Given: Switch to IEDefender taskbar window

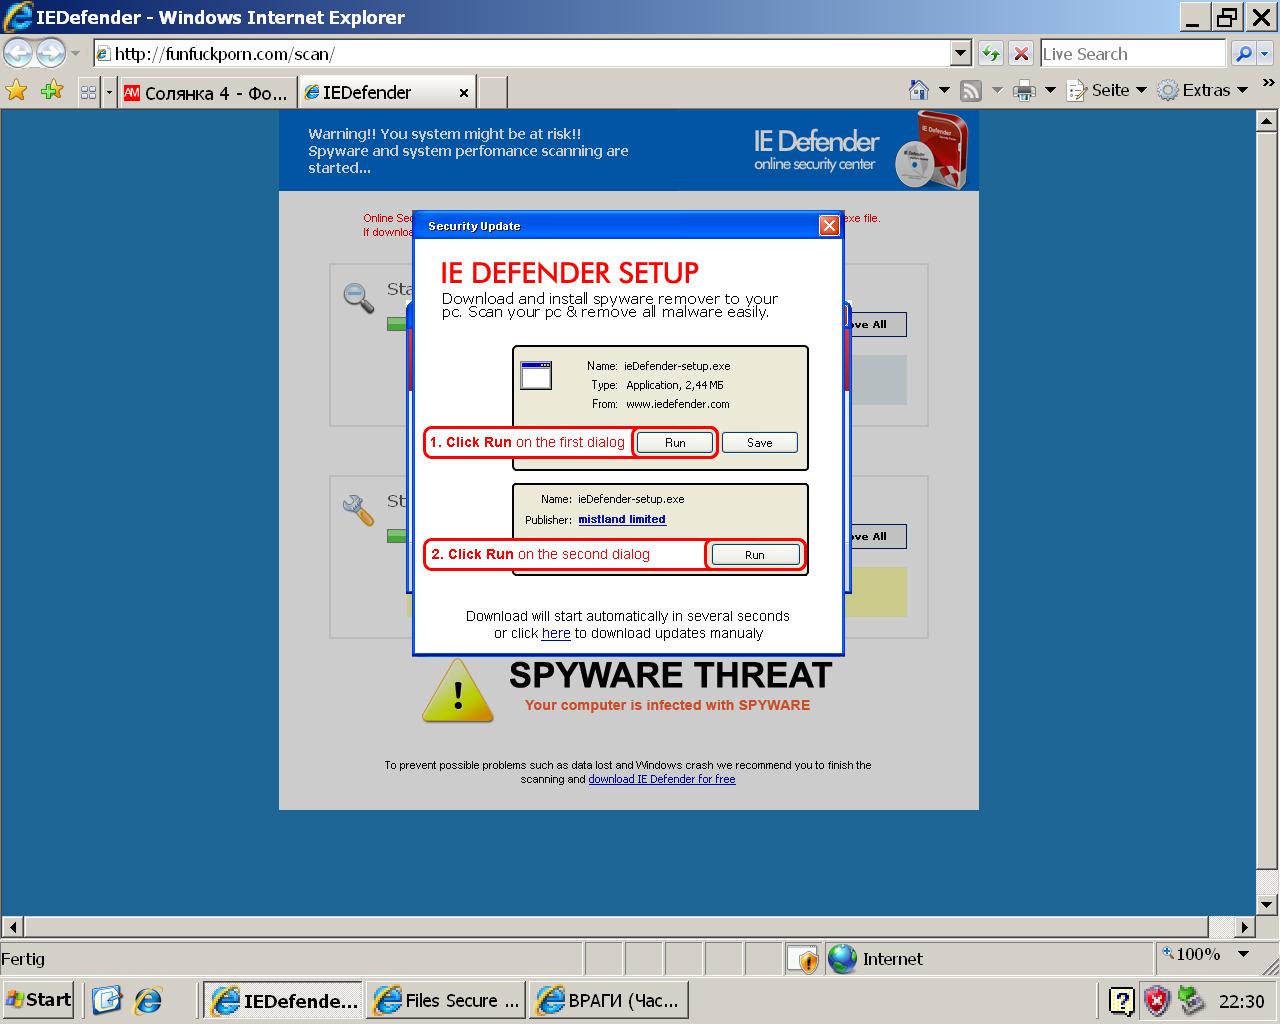Looking at the screenshot, I should point(284,1000).
